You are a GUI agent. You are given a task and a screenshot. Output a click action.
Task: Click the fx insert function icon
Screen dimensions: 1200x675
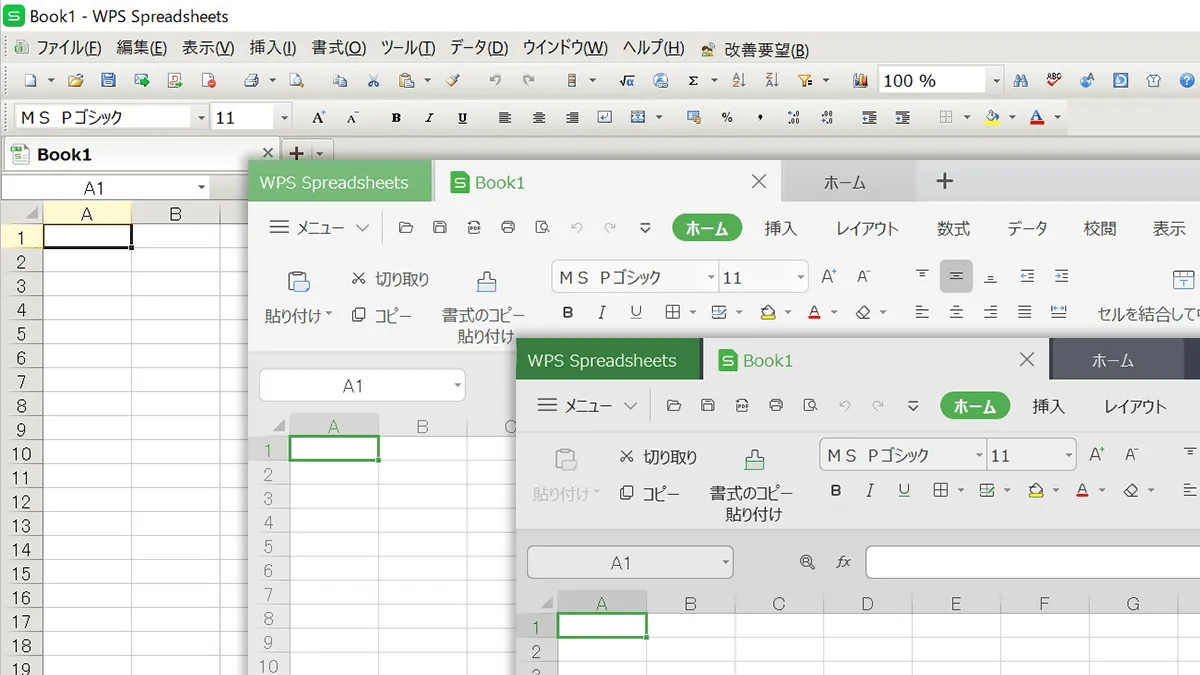point(843,562)
